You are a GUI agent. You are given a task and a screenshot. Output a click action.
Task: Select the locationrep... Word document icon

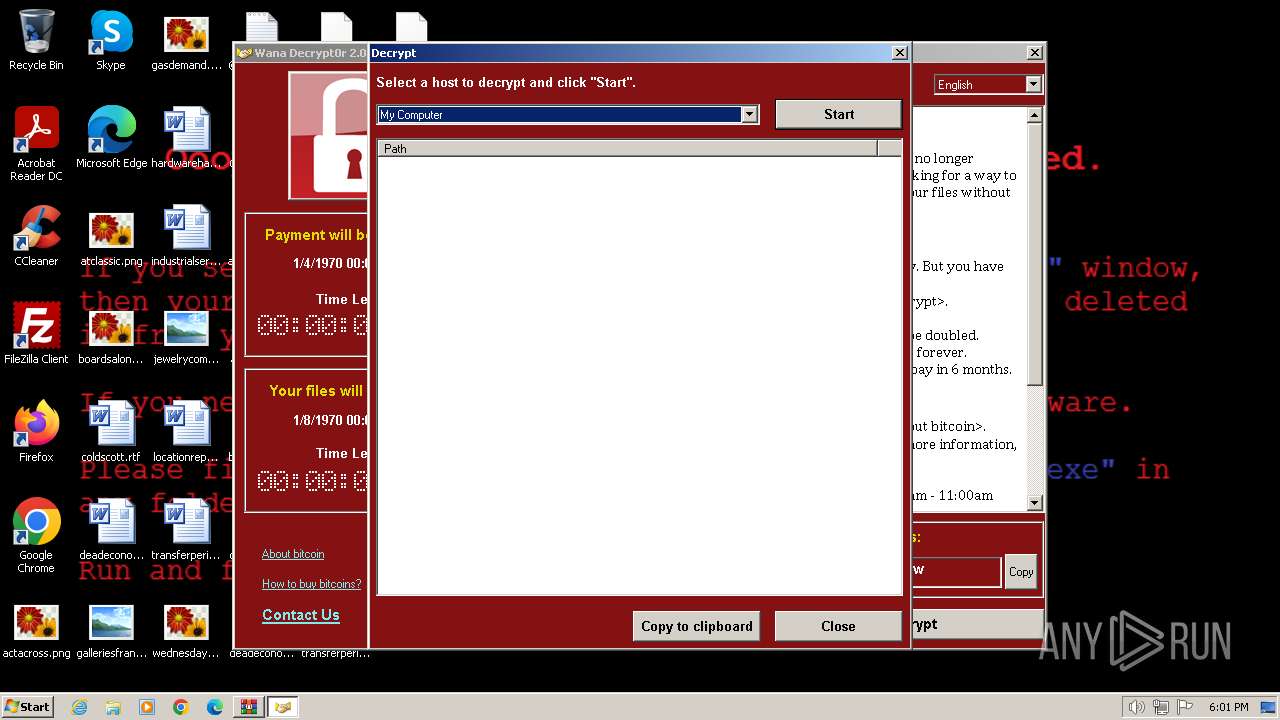[186, 432]
